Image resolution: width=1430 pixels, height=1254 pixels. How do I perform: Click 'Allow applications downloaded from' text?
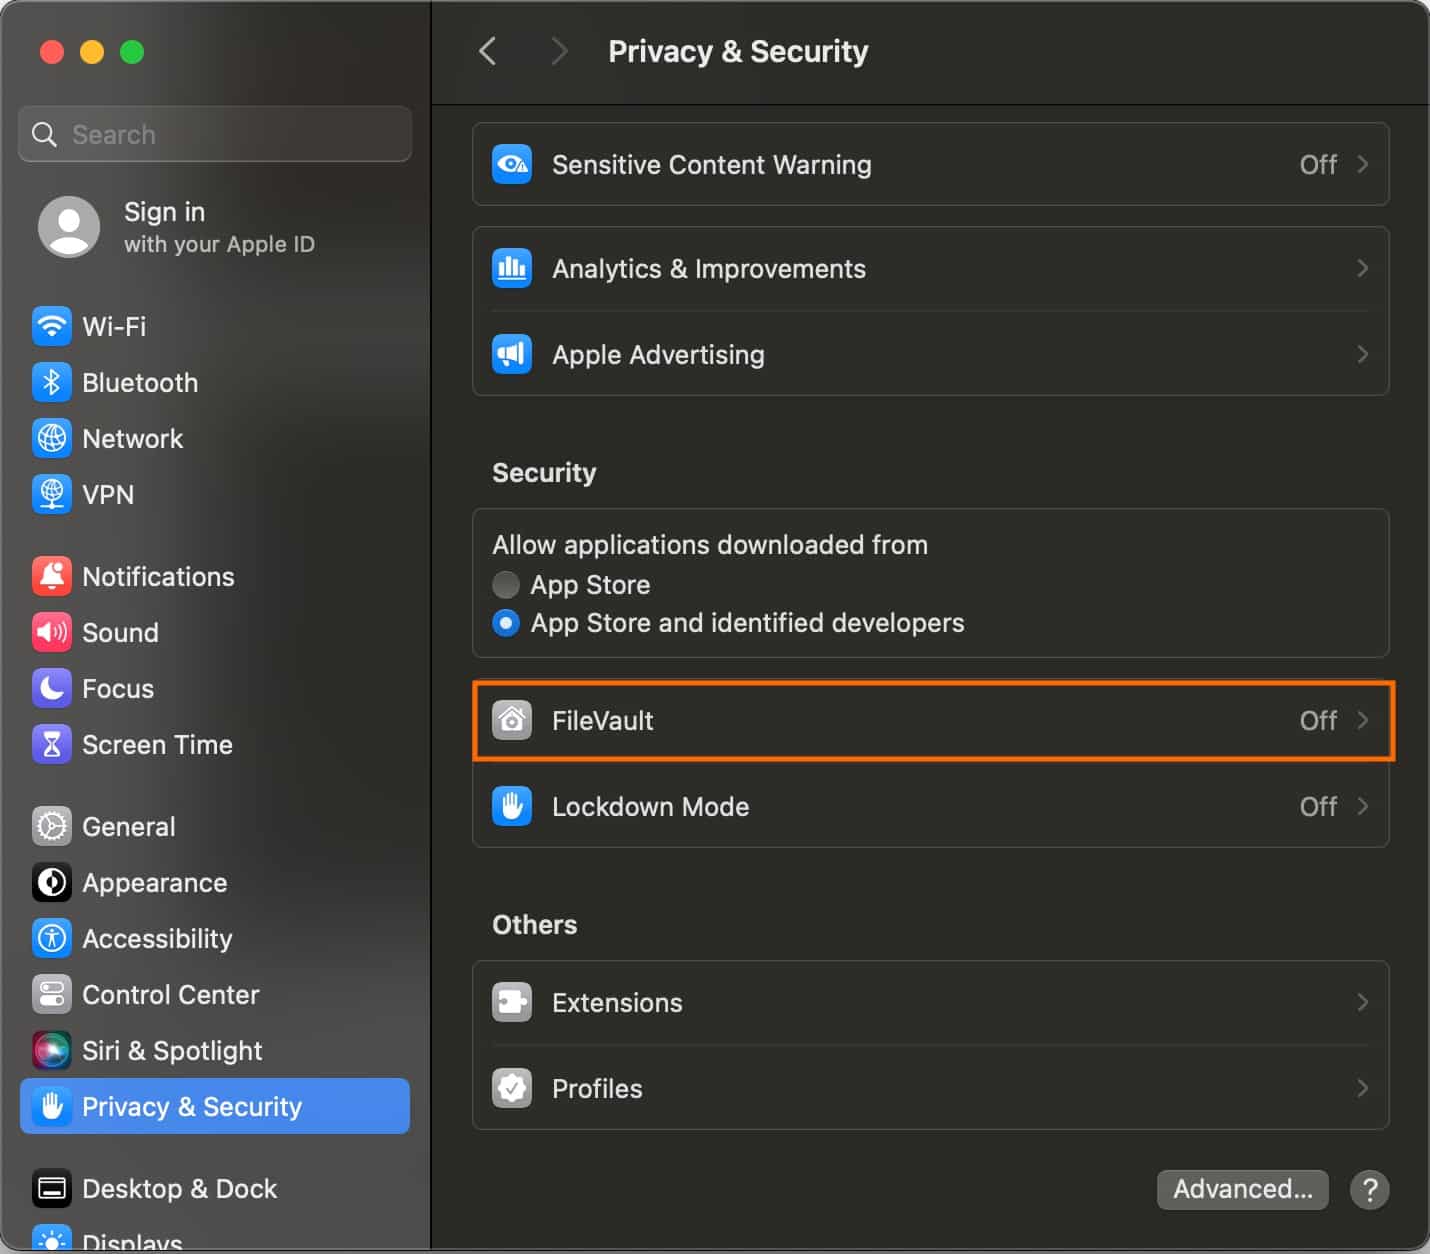click(x=710, y=544)
